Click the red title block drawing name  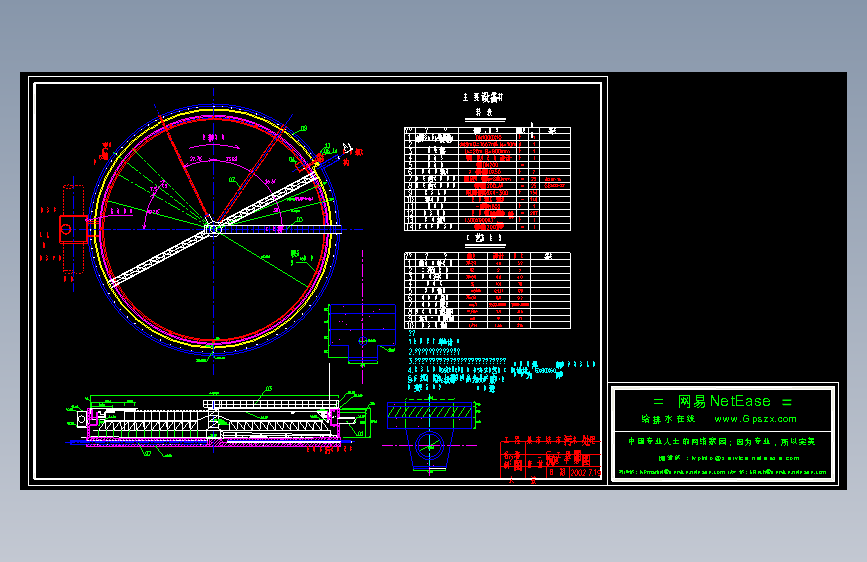coord(570,458)
